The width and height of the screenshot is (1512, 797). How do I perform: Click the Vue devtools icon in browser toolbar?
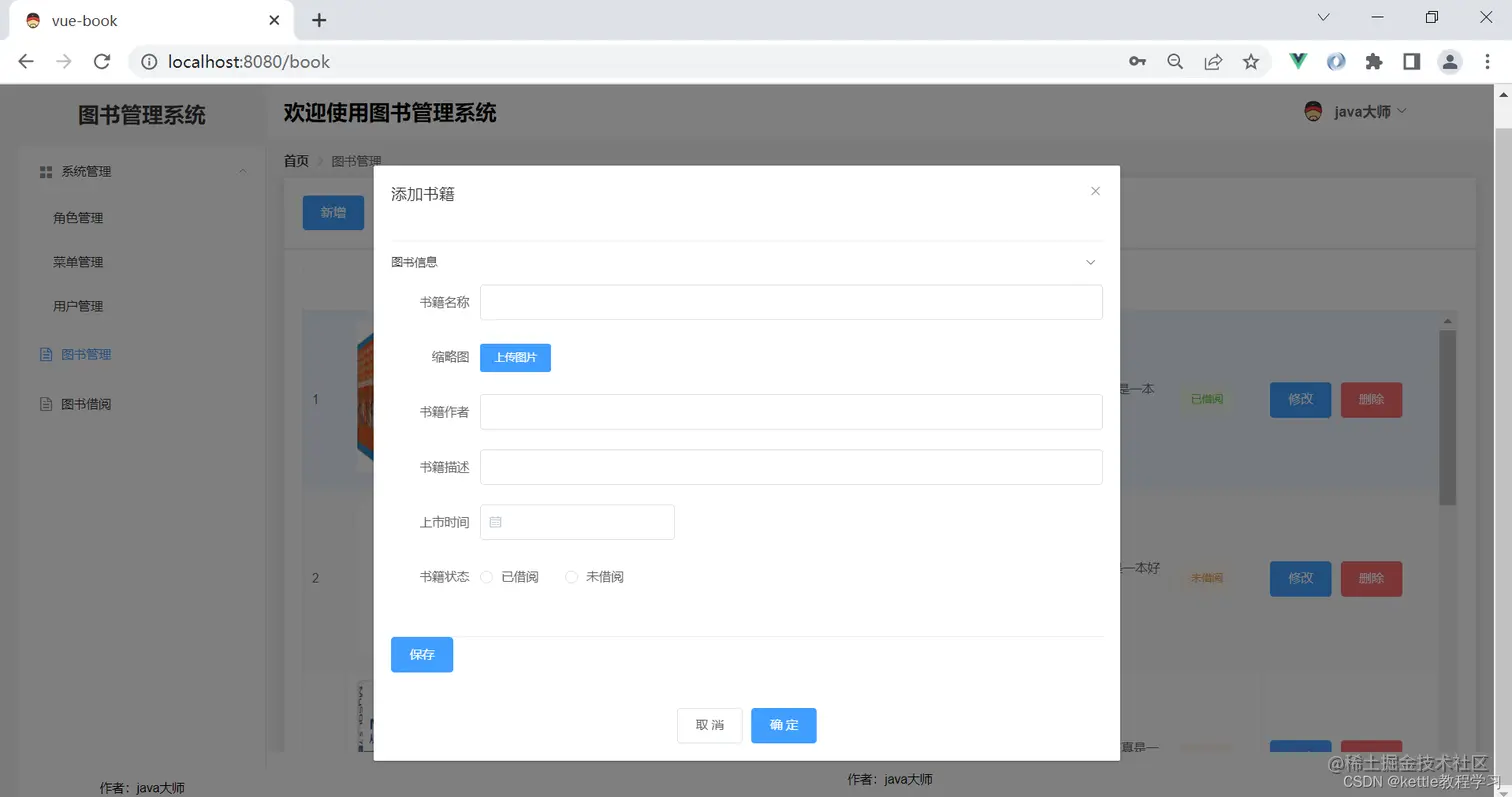point(1297,61)
